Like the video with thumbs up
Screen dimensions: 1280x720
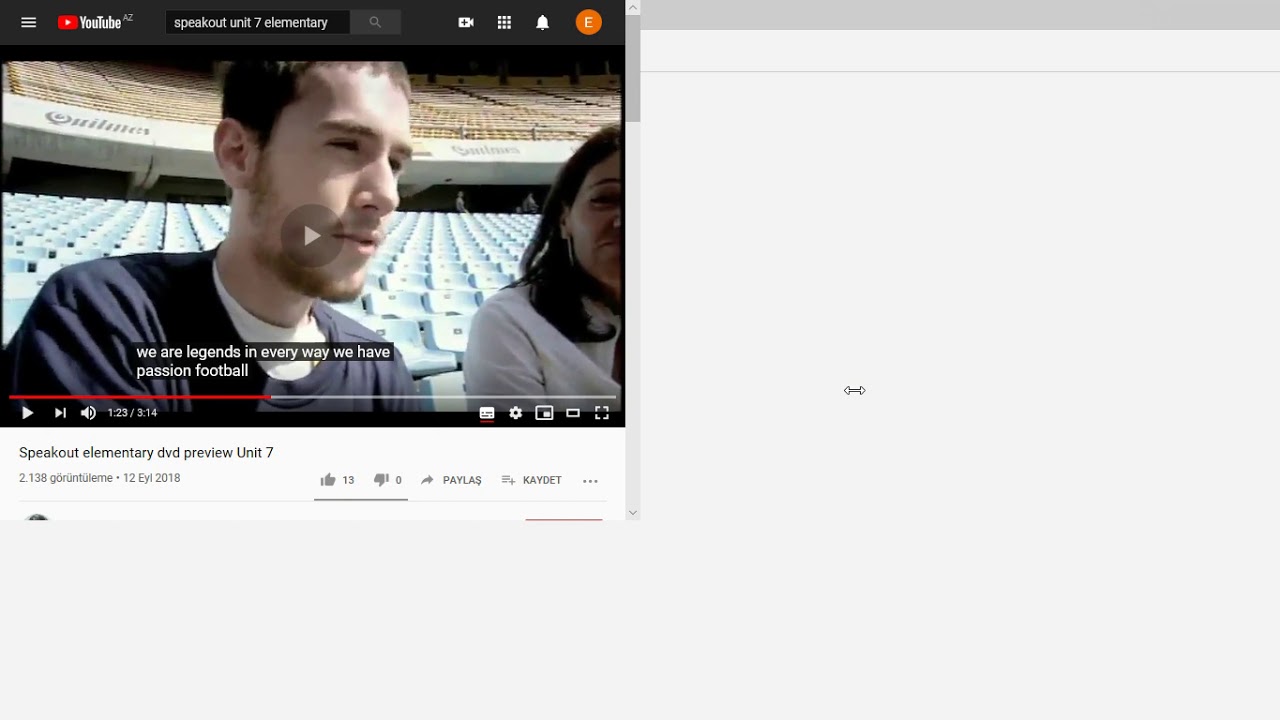click(327, 480)
